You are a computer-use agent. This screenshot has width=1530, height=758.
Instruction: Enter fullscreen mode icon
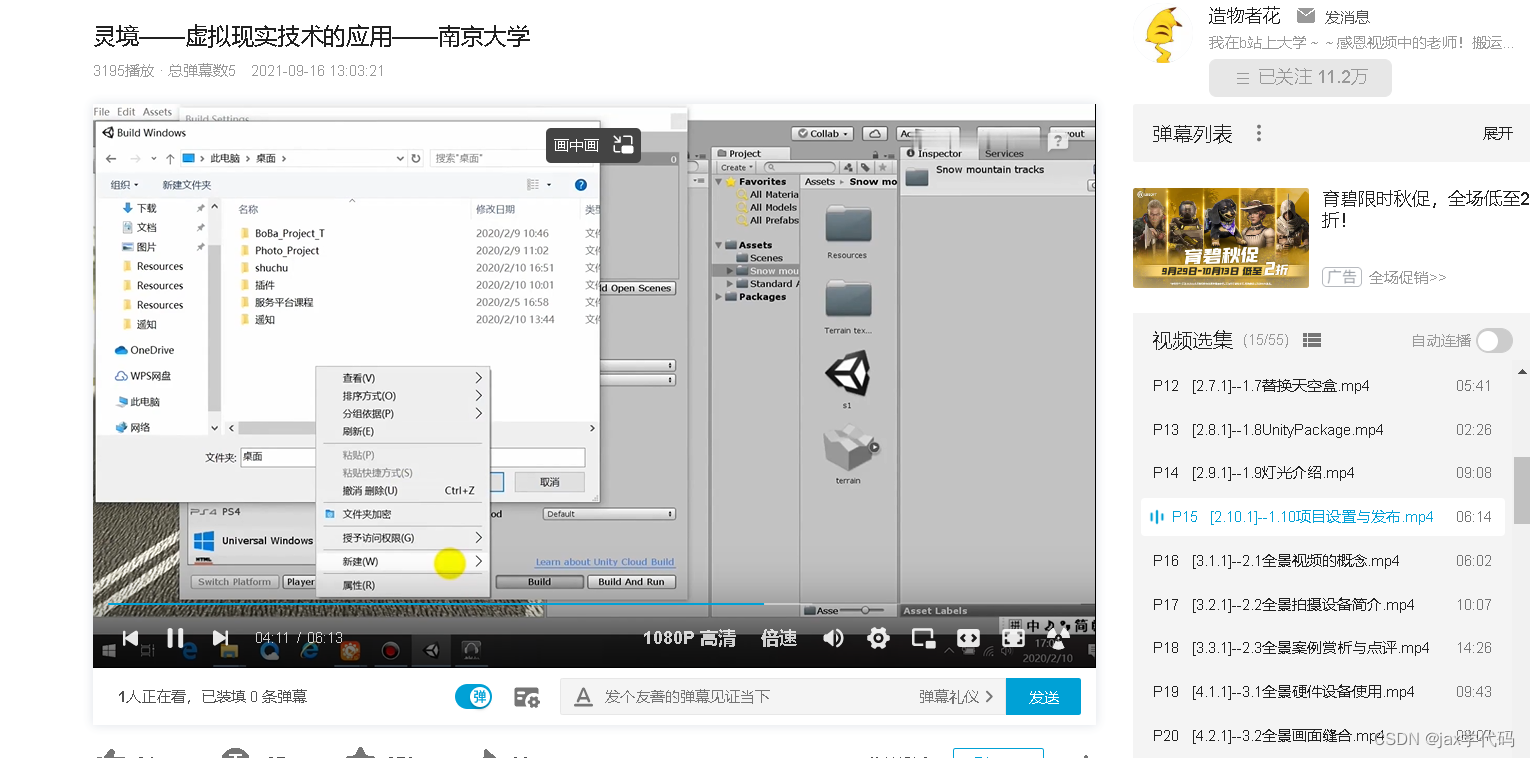tap(1013, 638)
